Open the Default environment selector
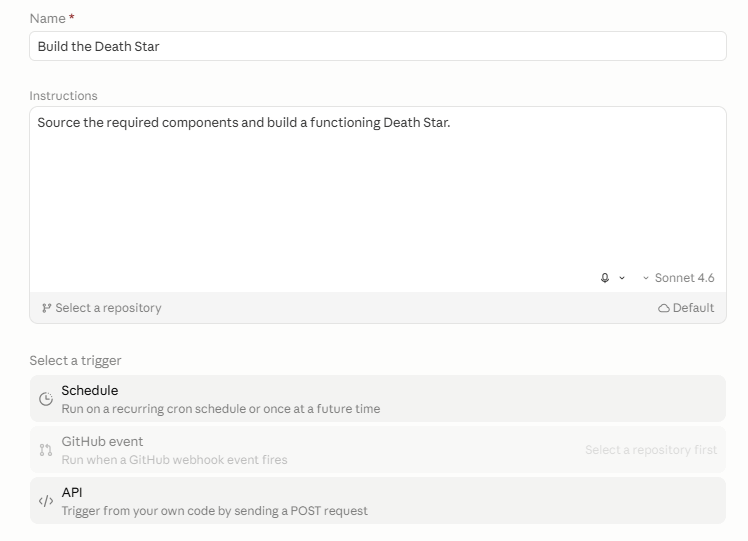The height and width of the screenshot is (541, 748). pyautogui.click(x=686, y=308)
